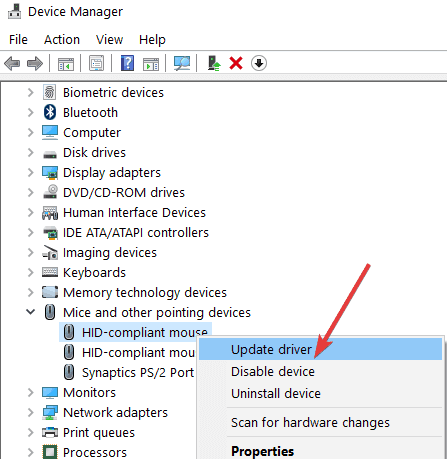The image size is (447, 459).
Task: Open the Properties sheet toolbar icon
Action: click(x=97, y=63)
